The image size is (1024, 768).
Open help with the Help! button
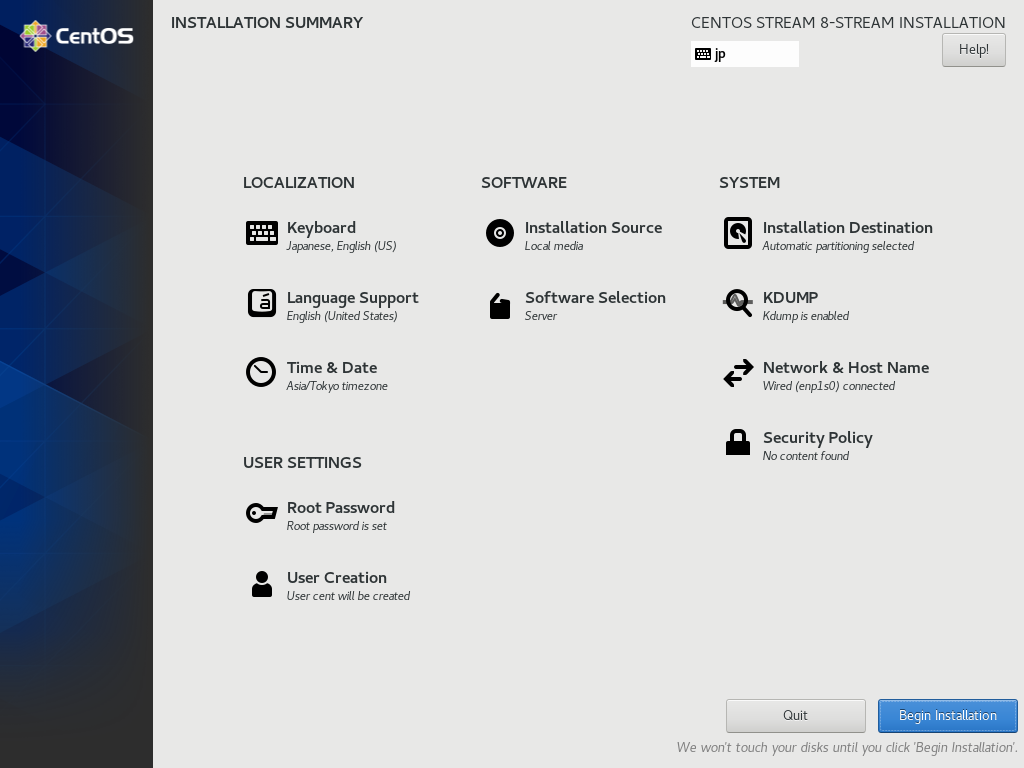[974, 50]
